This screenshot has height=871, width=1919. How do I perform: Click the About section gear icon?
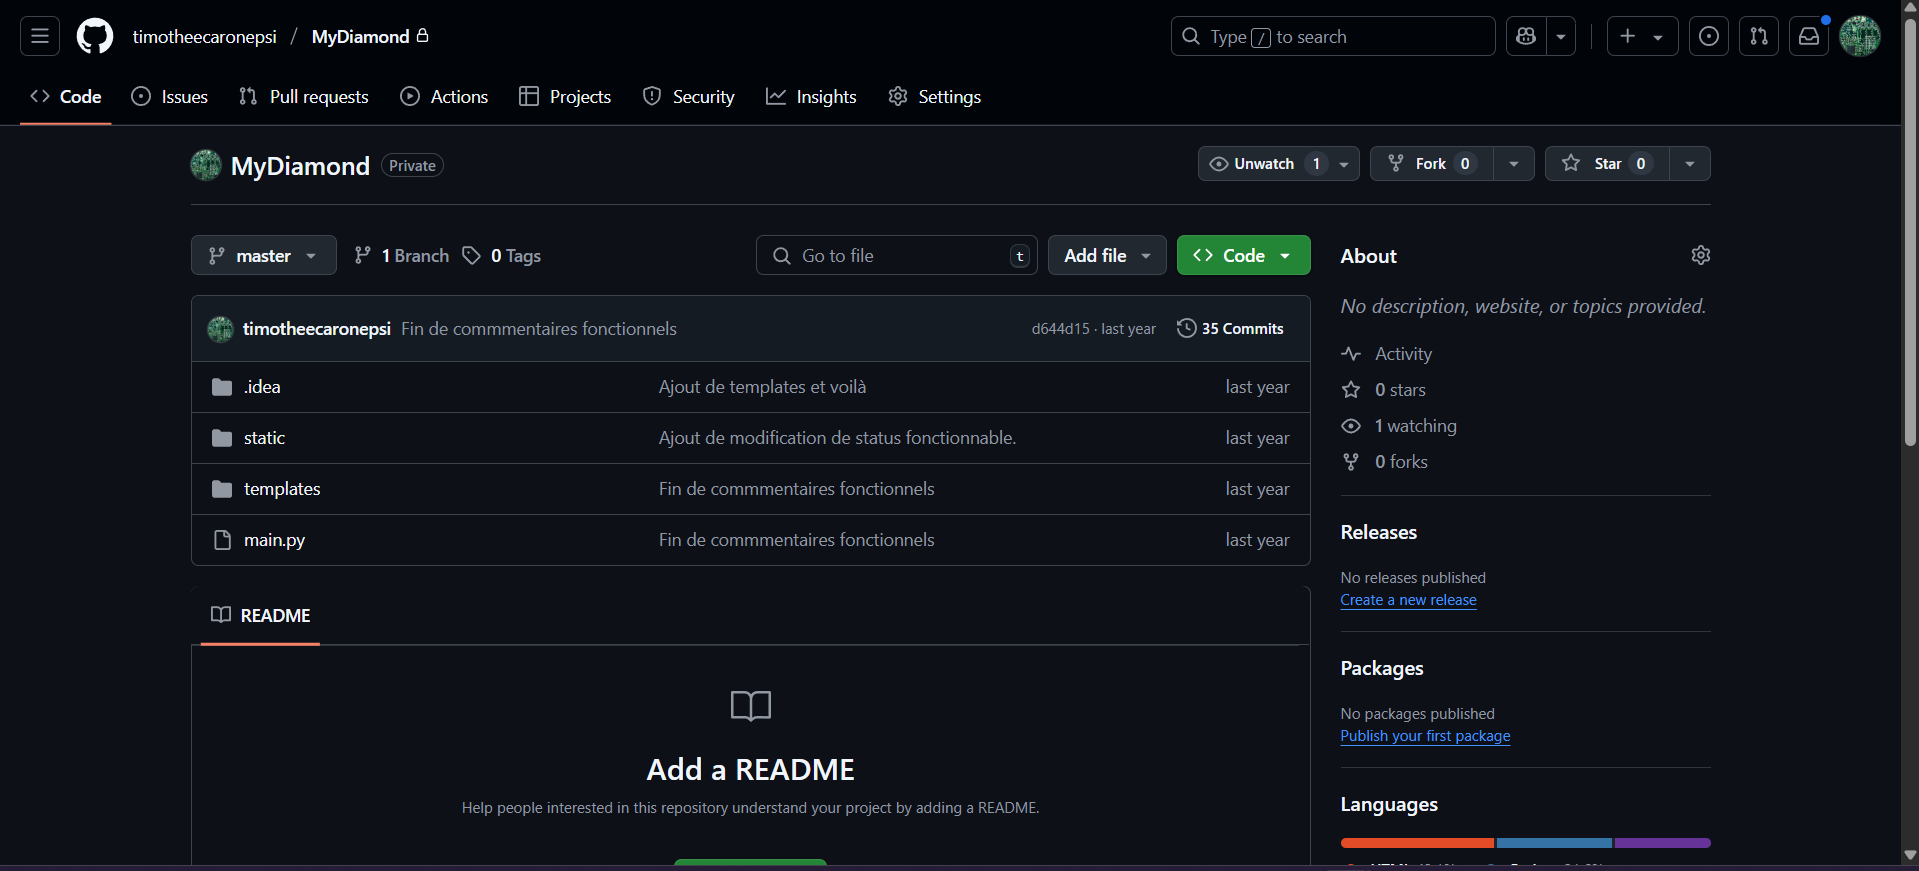(x=1700, y=255)
